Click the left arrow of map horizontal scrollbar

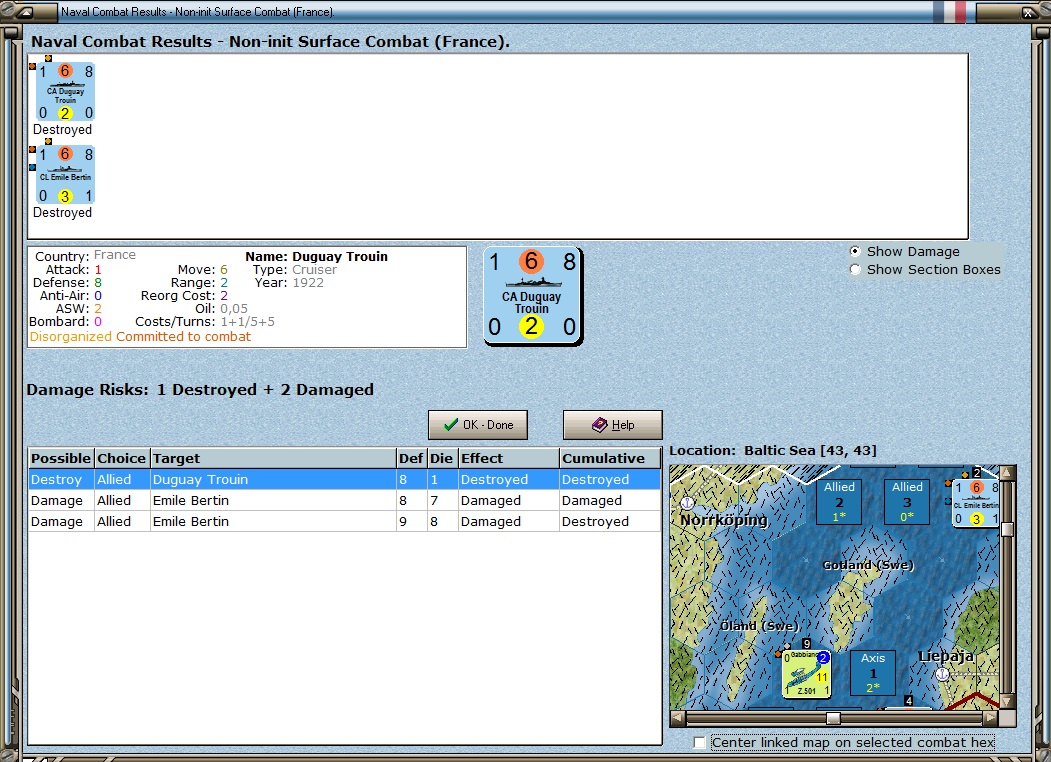(678, 718)
